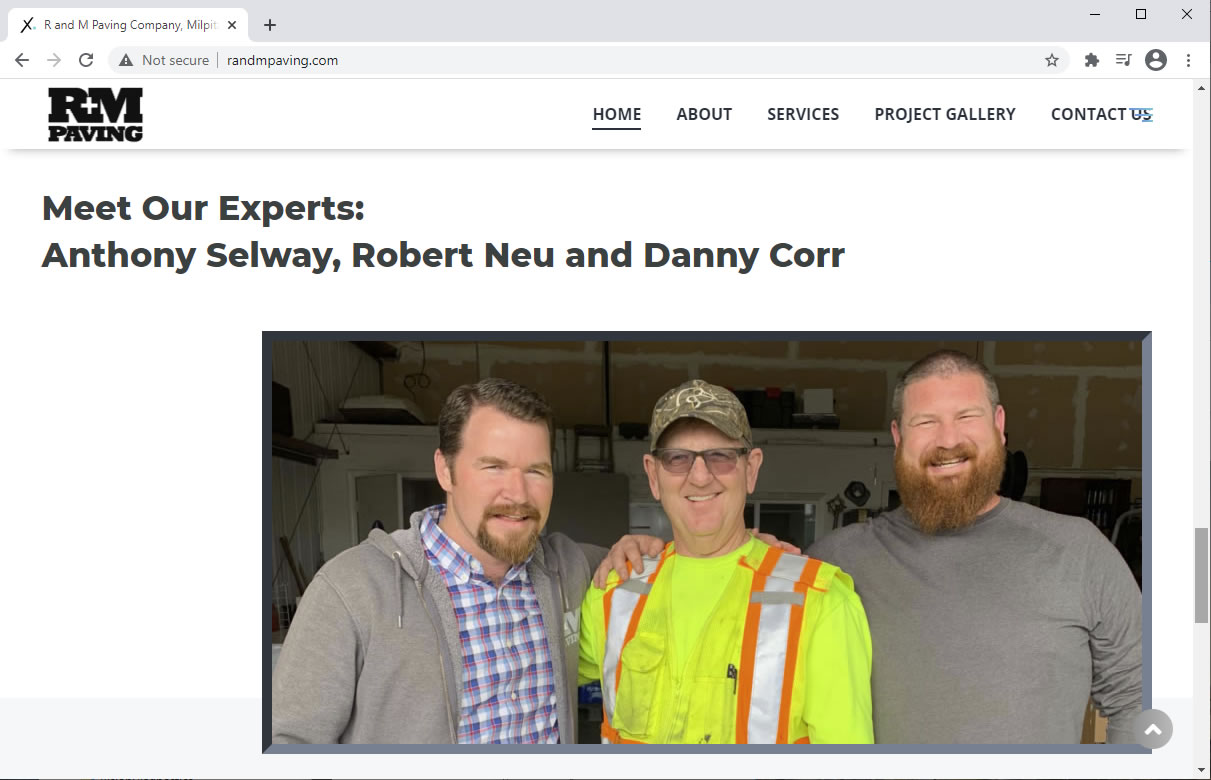Click the forward navigation arrow
The width and height of the screenshot is (1211, 780).
tap(54, 60)
